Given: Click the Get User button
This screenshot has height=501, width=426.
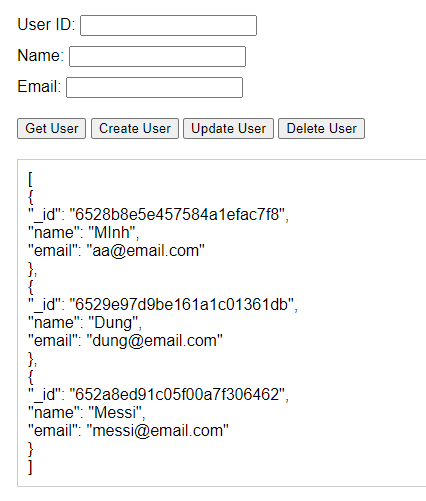Looking at the screenshot, I should coord(52,128).
